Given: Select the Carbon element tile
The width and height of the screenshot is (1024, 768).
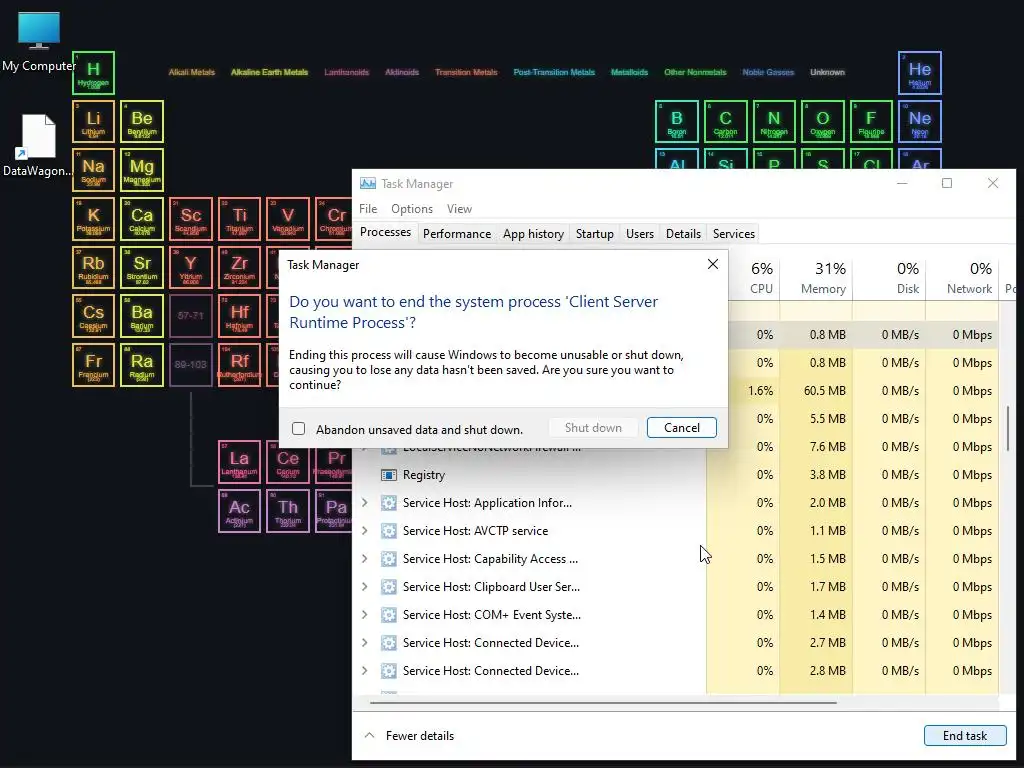Looking at the screenshot, I should (726, 121).
